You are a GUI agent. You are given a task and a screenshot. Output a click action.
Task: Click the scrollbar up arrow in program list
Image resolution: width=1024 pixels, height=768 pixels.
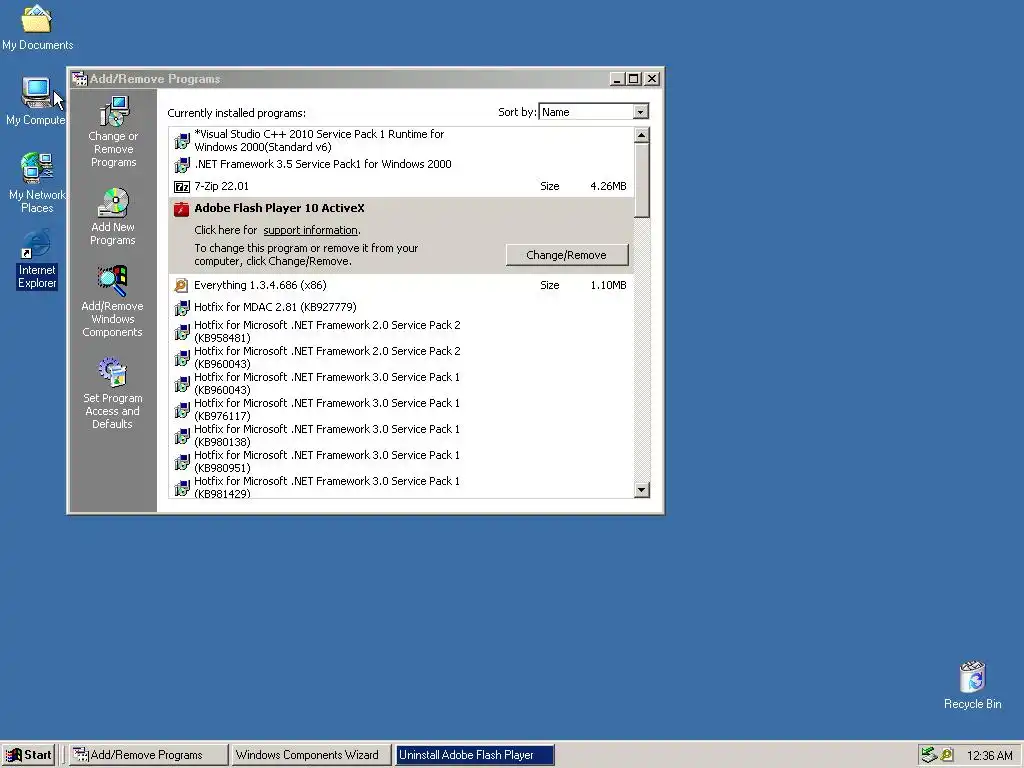tap(642, 135)
